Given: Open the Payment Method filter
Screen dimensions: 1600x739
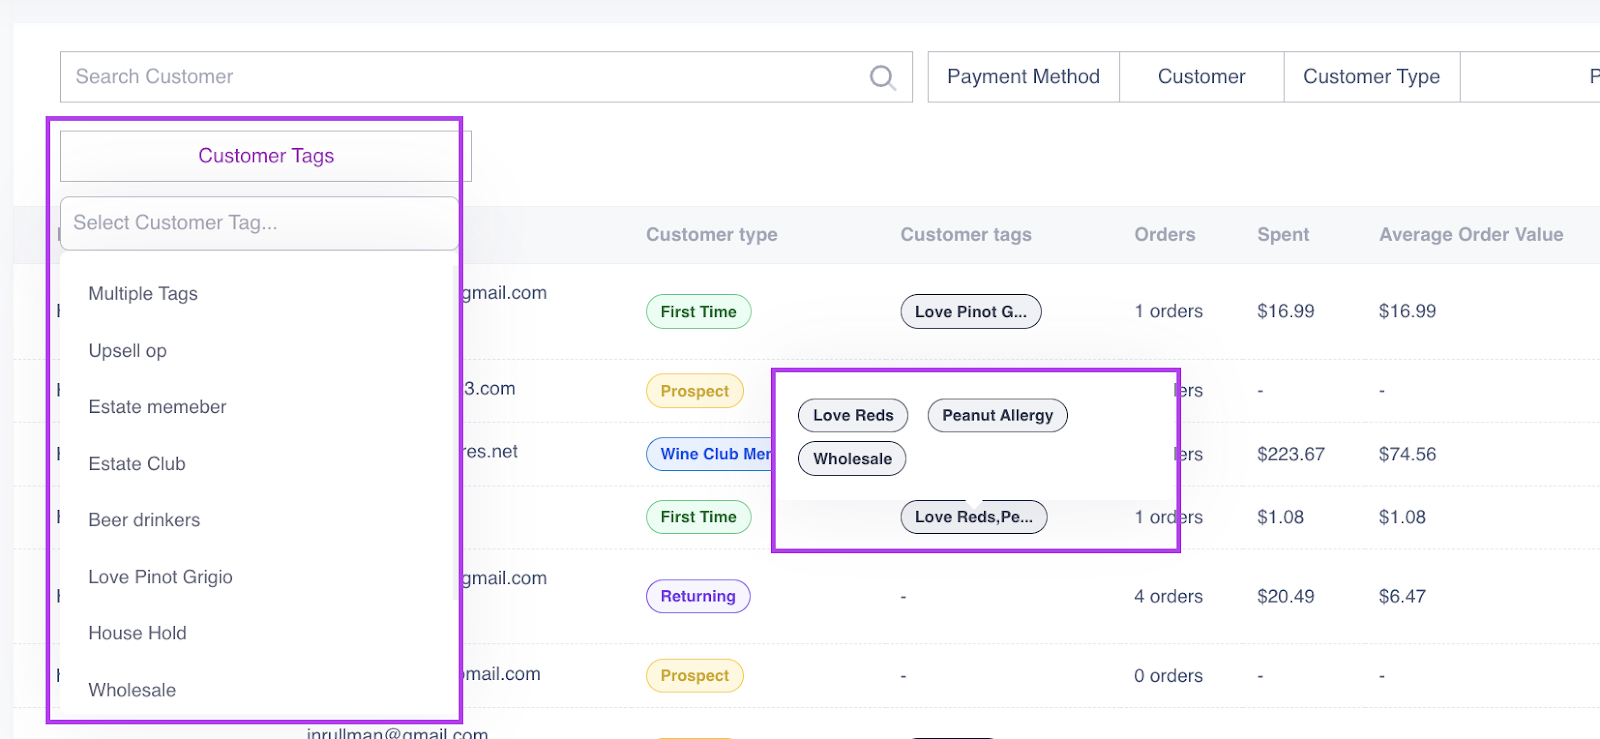Looking at the screenshot, I should click(x=1023, y=77).
